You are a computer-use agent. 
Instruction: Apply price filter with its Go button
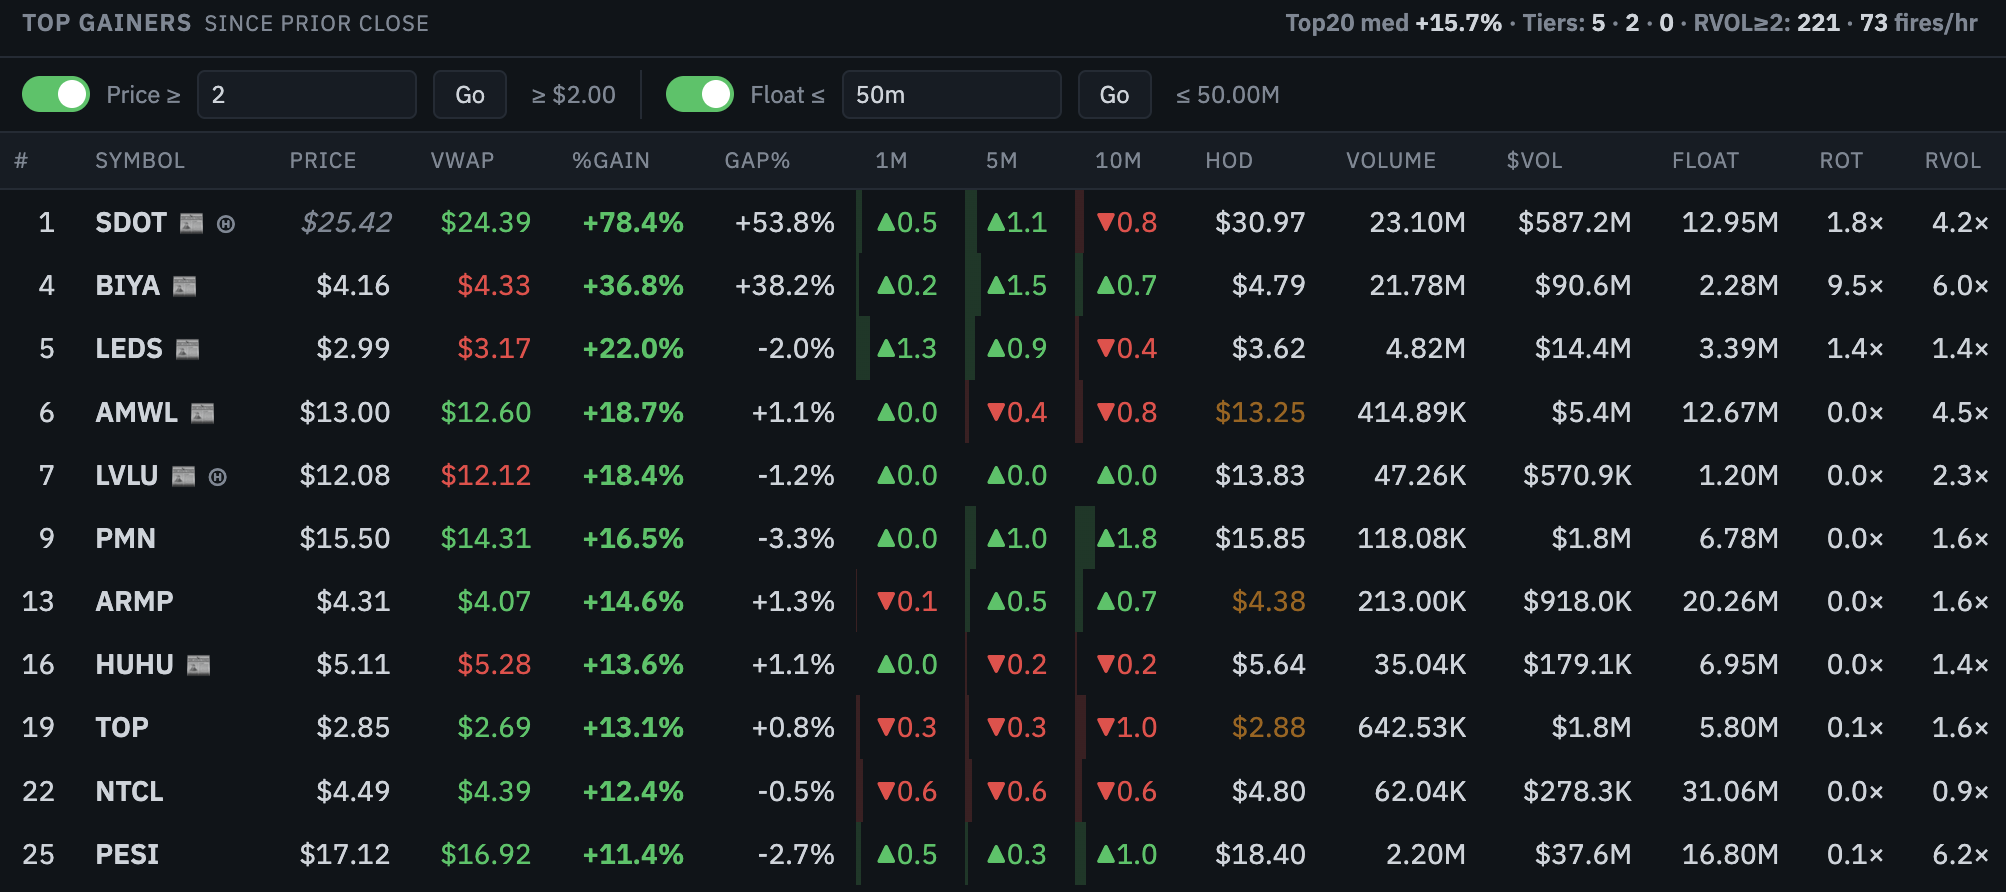tap(470, 95)
